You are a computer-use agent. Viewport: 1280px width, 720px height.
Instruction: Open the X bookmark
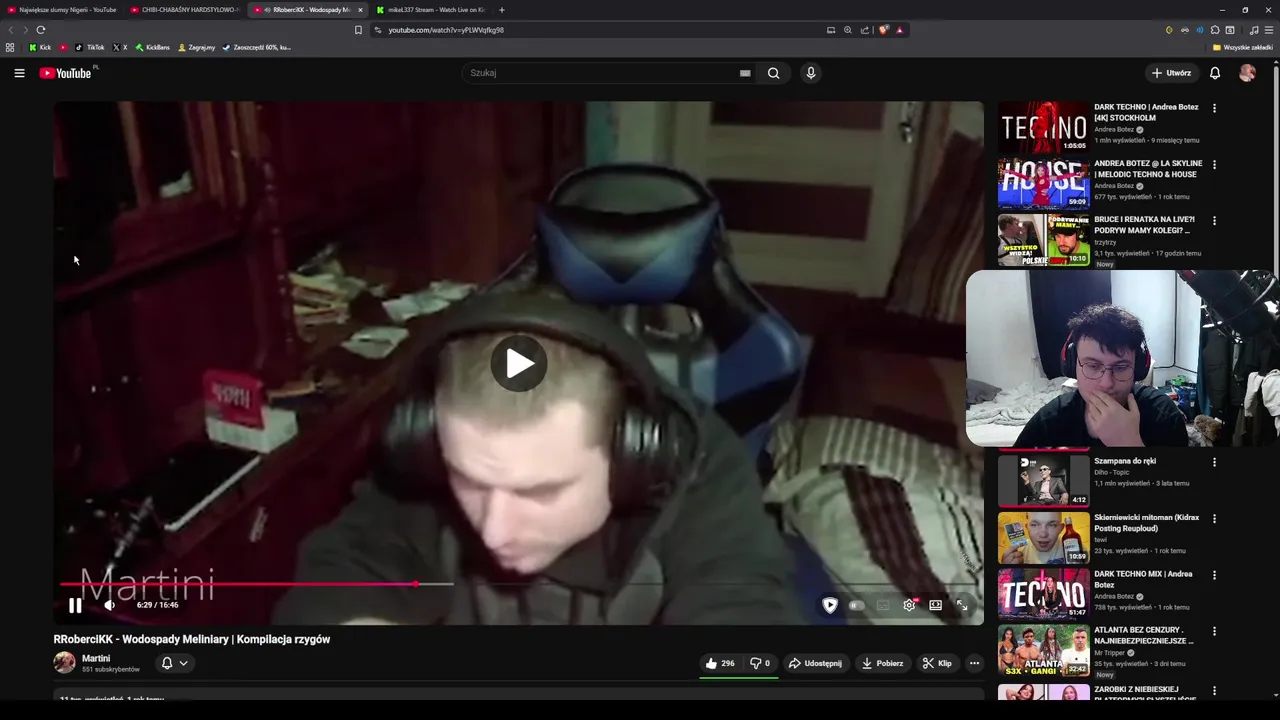pos(120,47)
